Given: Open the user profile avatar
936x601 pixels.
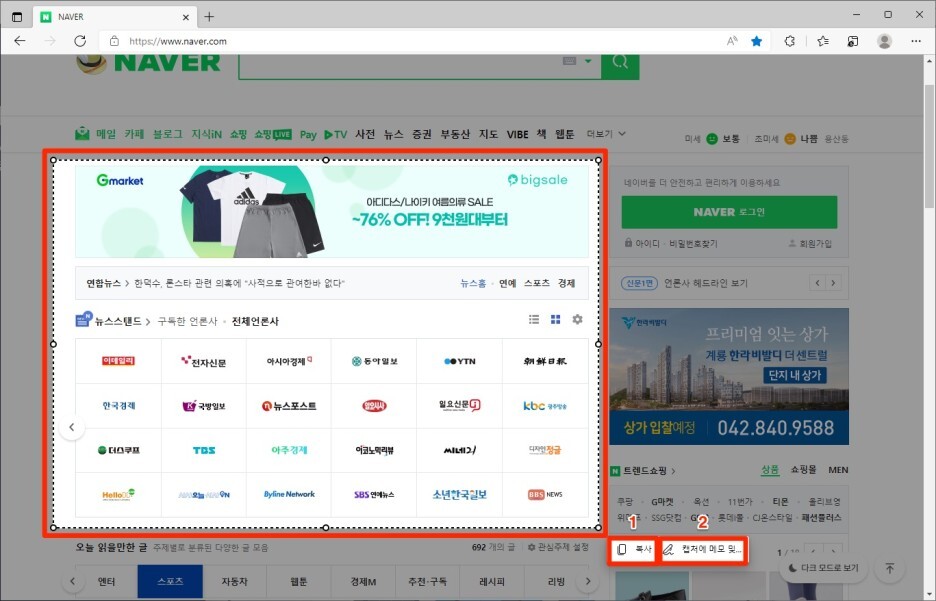Looking at the screenshot, I should point(885,41).
